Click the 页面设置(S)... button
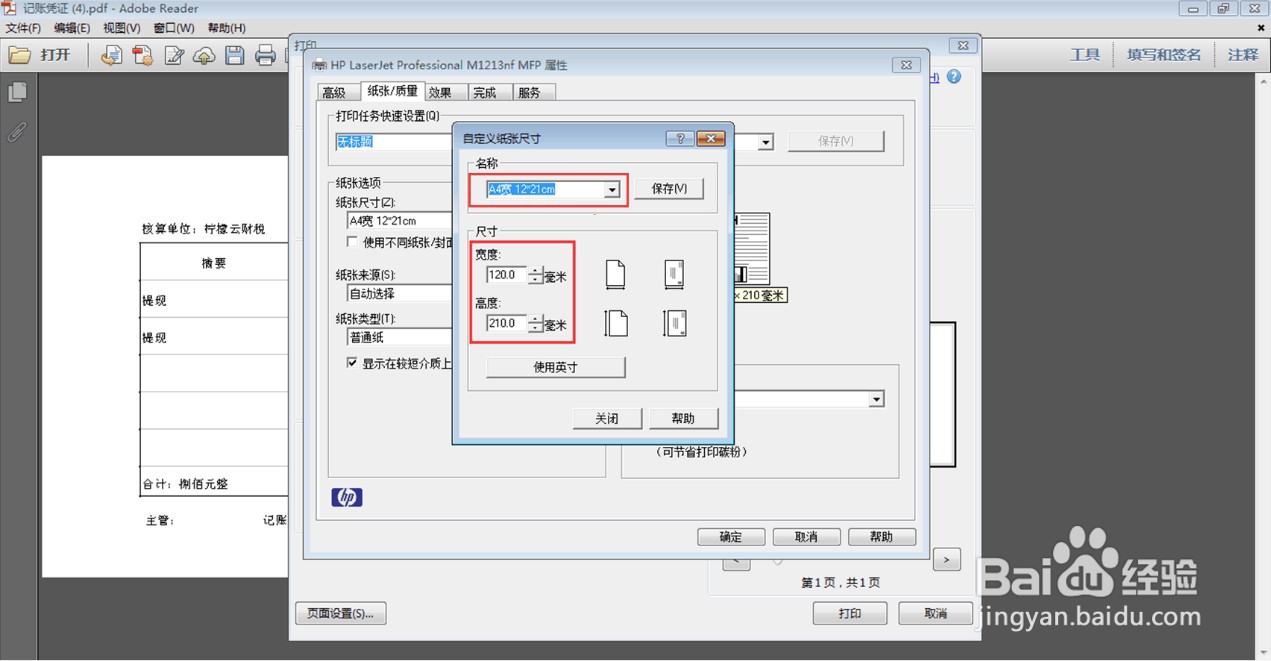The width and height of the screenshot is (1271, 661). point(341,614)
